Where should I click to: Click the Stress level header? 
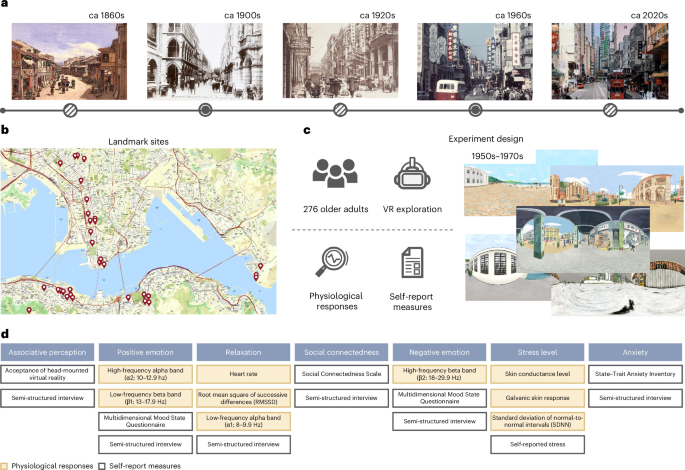point(537,352)
